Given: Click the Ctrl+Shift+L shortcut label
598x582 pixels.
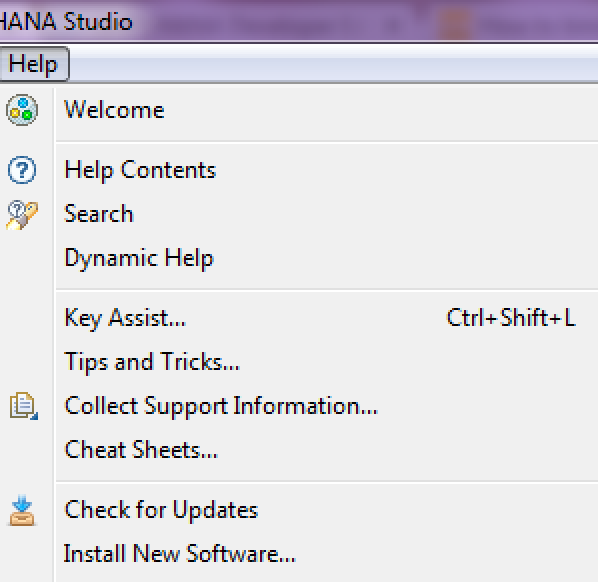Looking at the screenshot, I should pyautogui.click(x=511, y=317).
